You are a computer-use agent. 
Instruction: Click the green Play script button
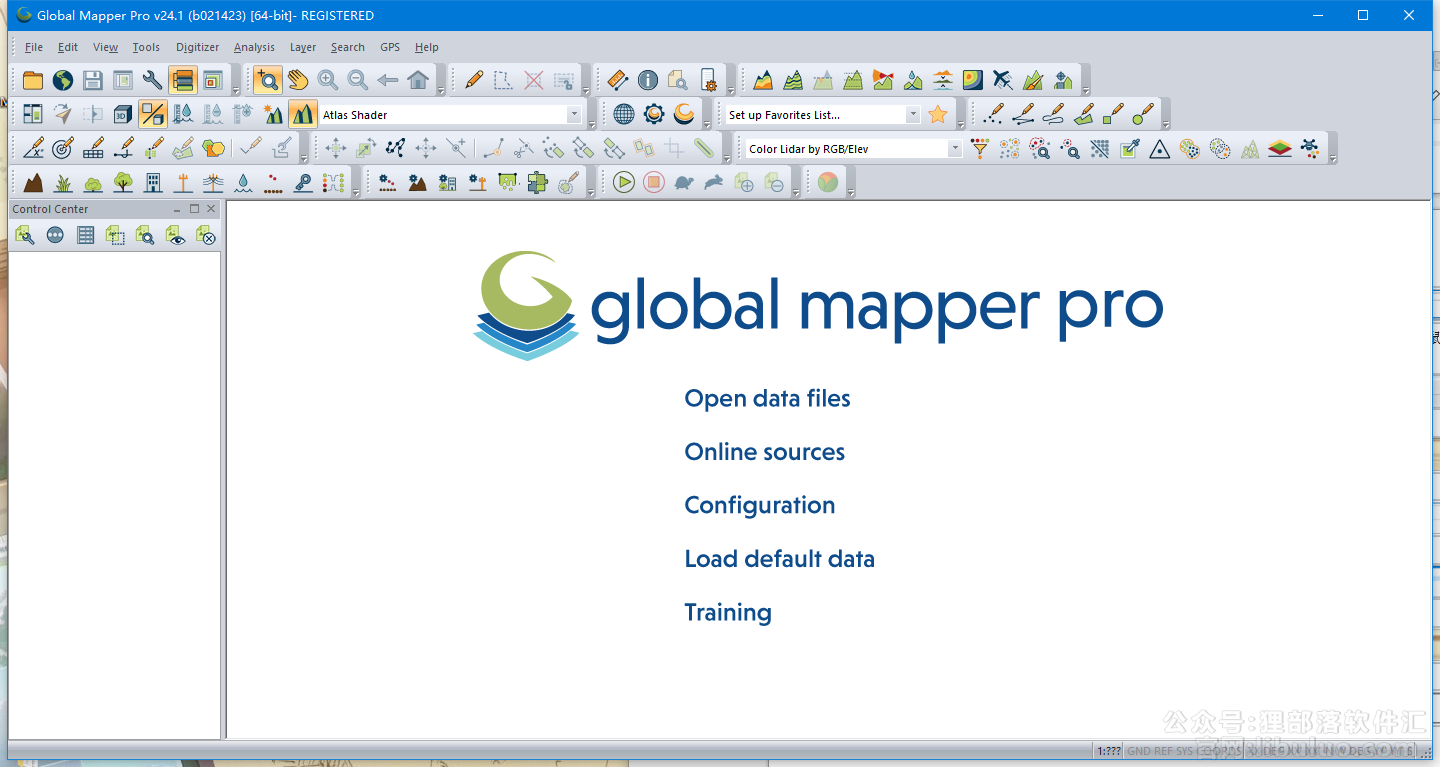[x=624, y=183]
